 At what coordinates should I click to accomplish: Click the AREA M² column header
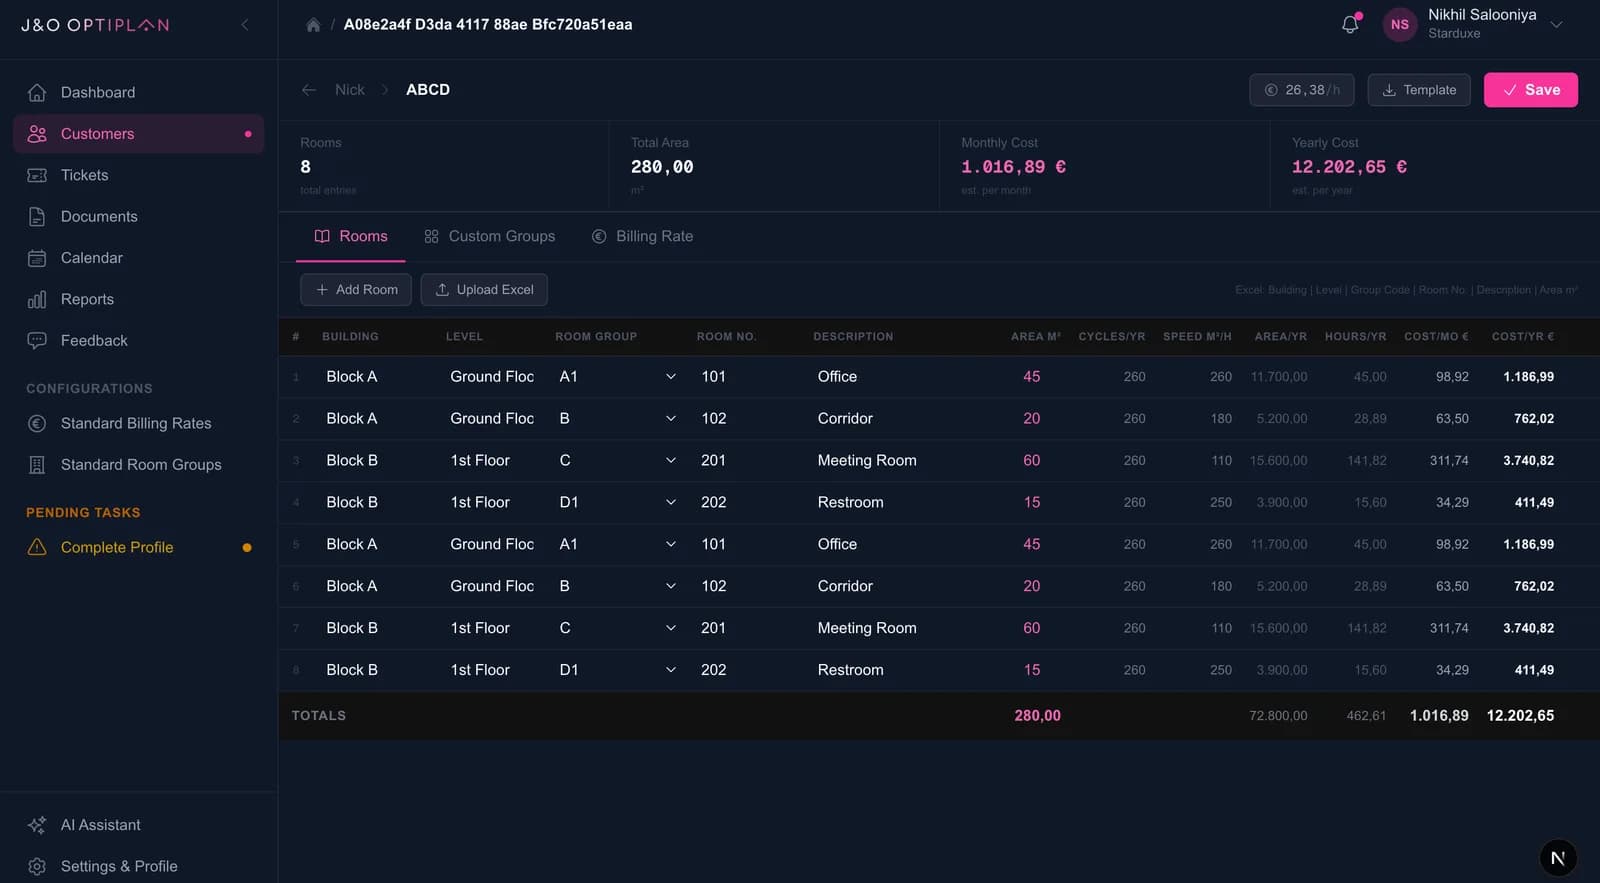click(1036, 337)
